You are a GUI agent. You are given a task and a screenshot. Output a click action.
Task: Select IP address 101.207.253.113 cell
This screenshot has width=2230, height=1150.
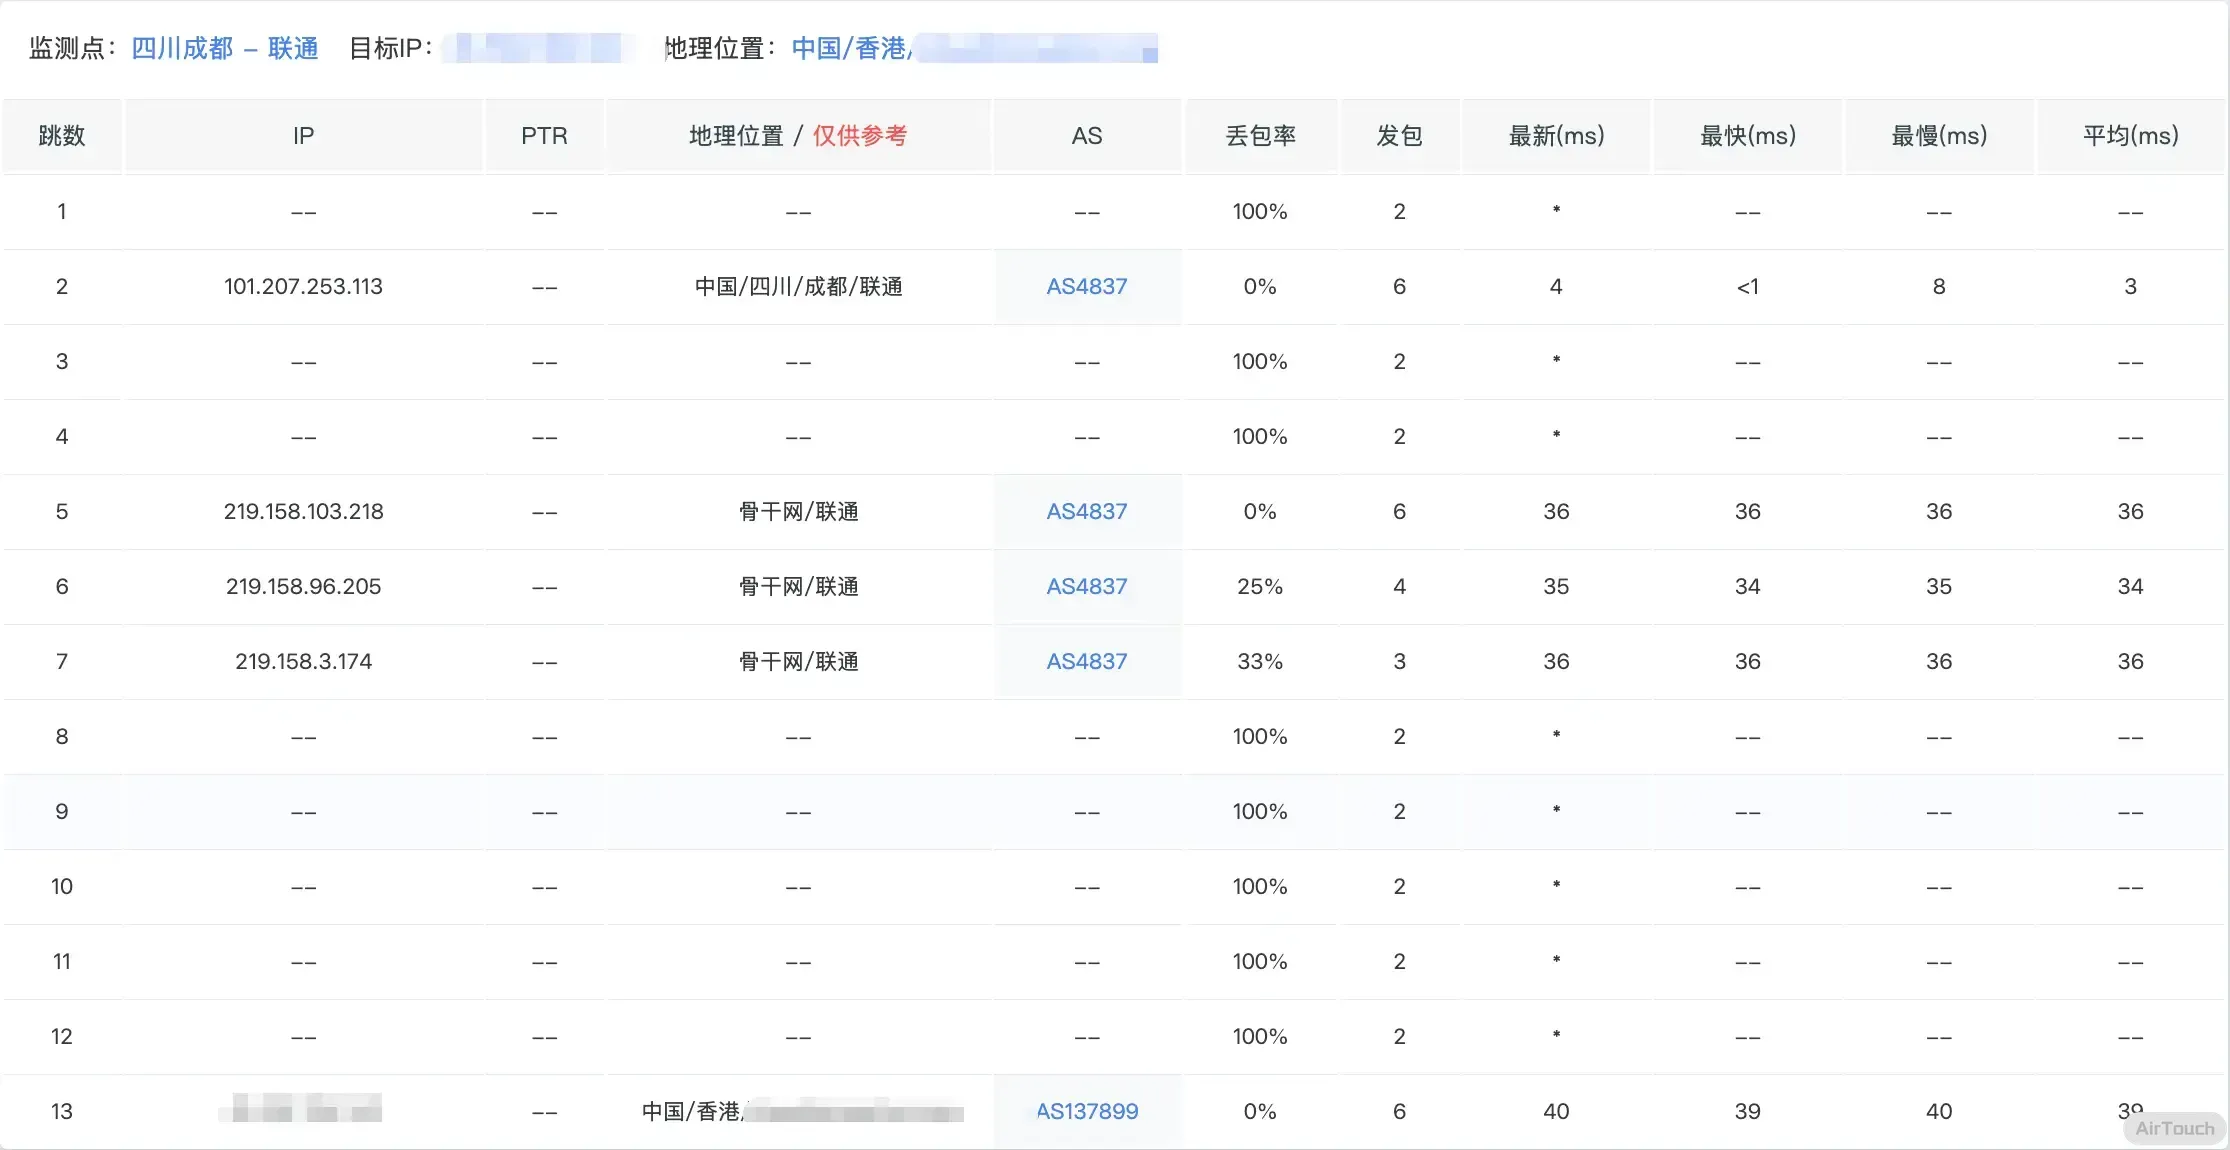[303, 287]
